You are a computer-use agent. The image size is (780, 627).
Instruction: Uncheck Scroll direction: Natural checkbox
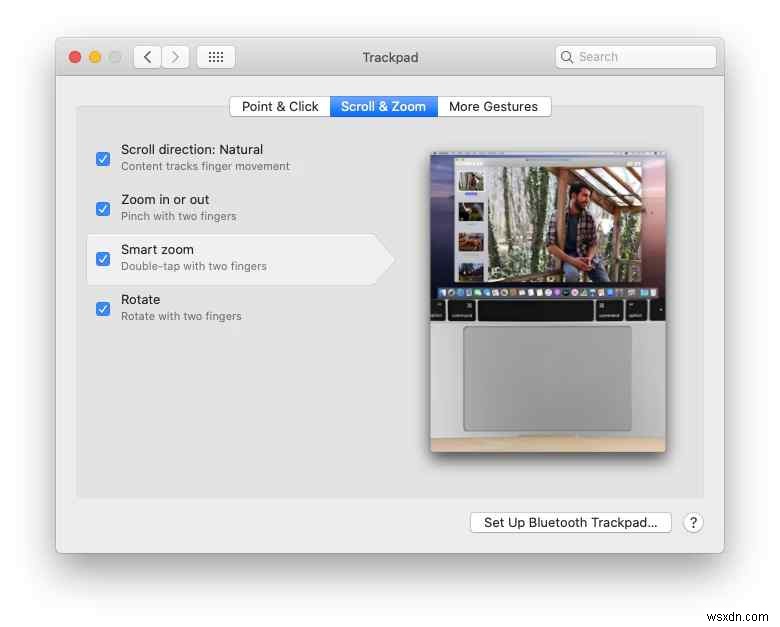pyautogui.click(x=103, y=159)
